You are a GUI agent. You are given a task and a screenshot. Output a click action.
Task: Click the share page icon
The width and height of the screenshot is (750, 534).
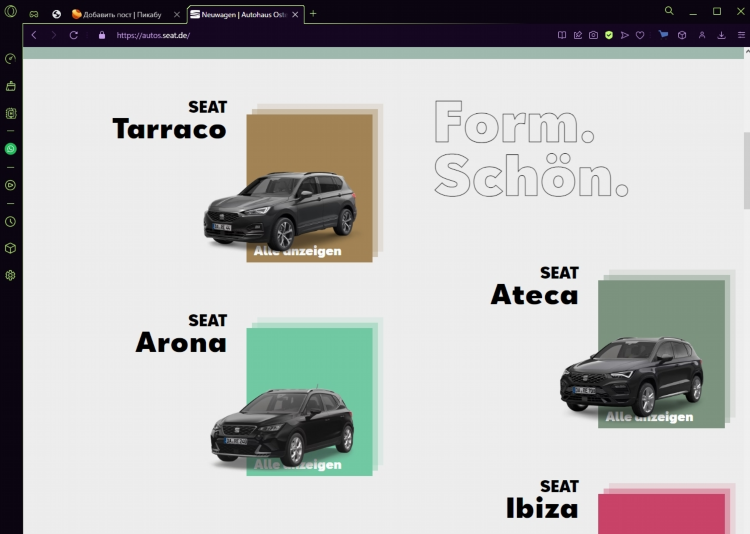click(578, 35)
